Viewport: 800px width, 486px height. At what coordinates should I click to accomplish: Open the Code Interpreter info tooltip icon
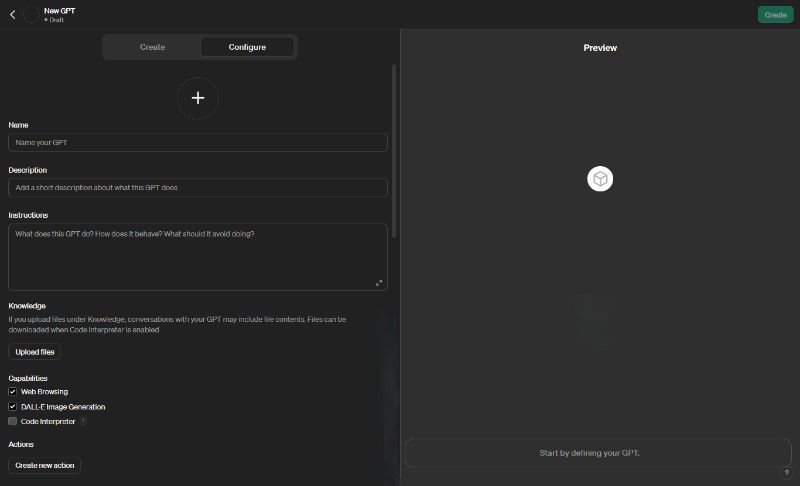[x=83, y=421]
